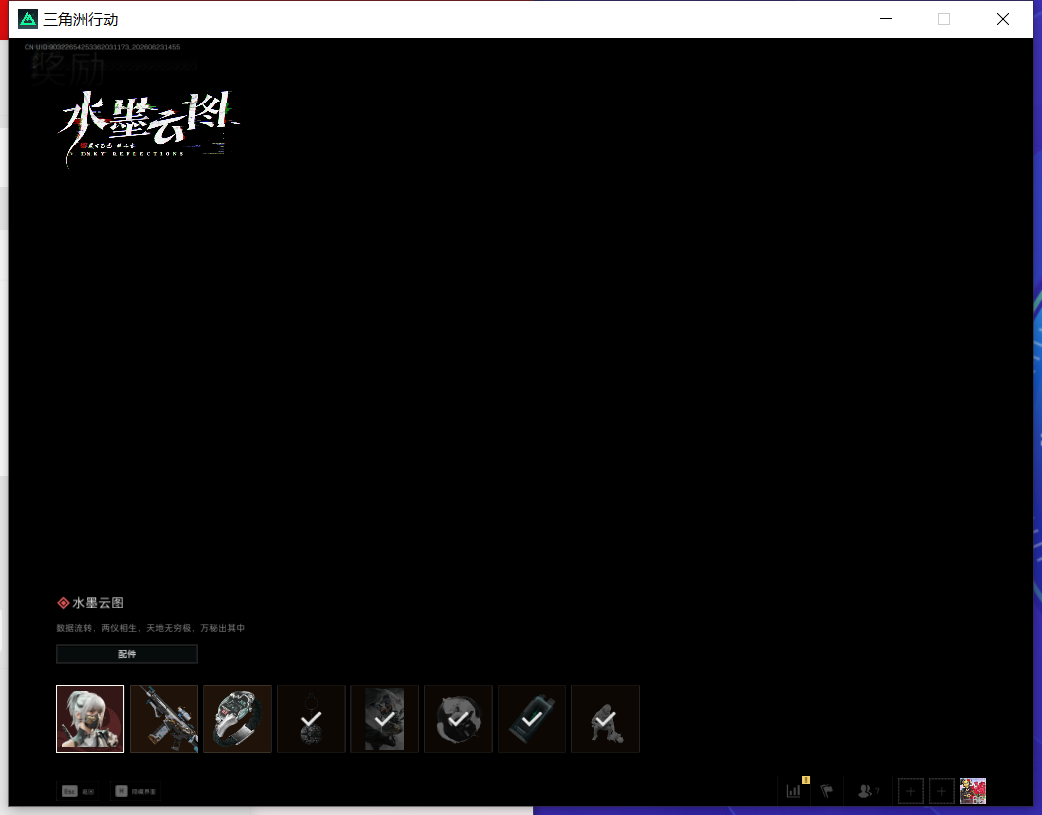
Task: Open the bar chart stats icon
Action: (x=793, y=791)
